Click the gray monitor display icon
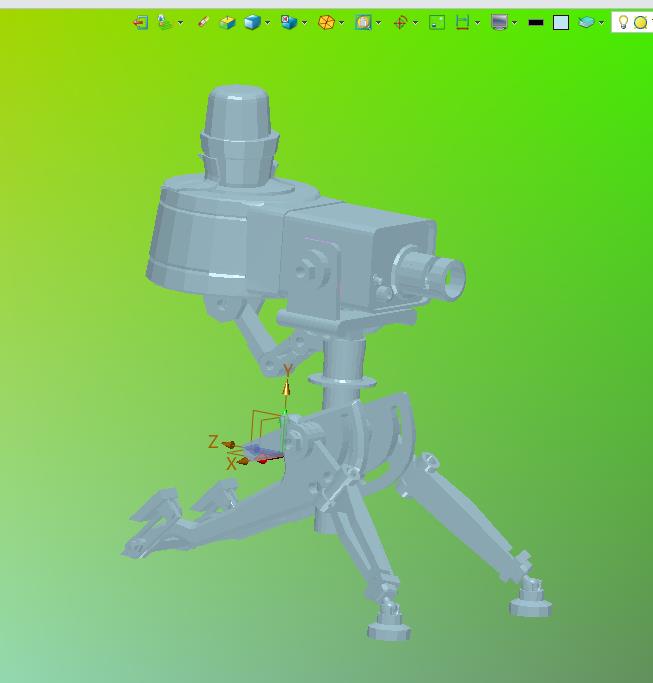Viewport: 653px width, 683px height. (x=499, y=22)
